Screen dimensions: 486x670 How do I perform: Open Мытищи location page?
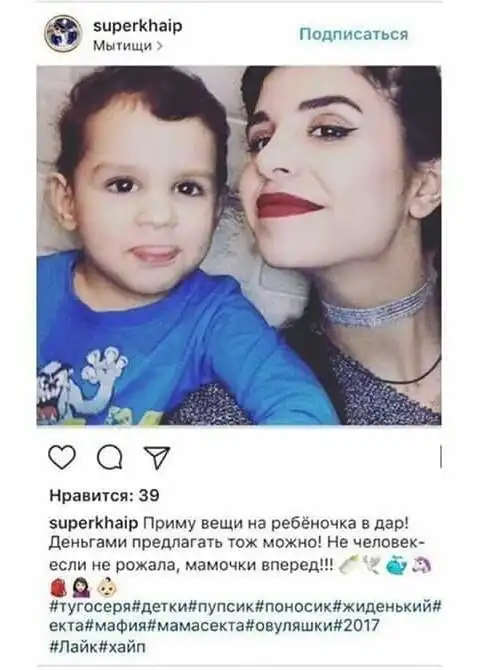point(123,45)
